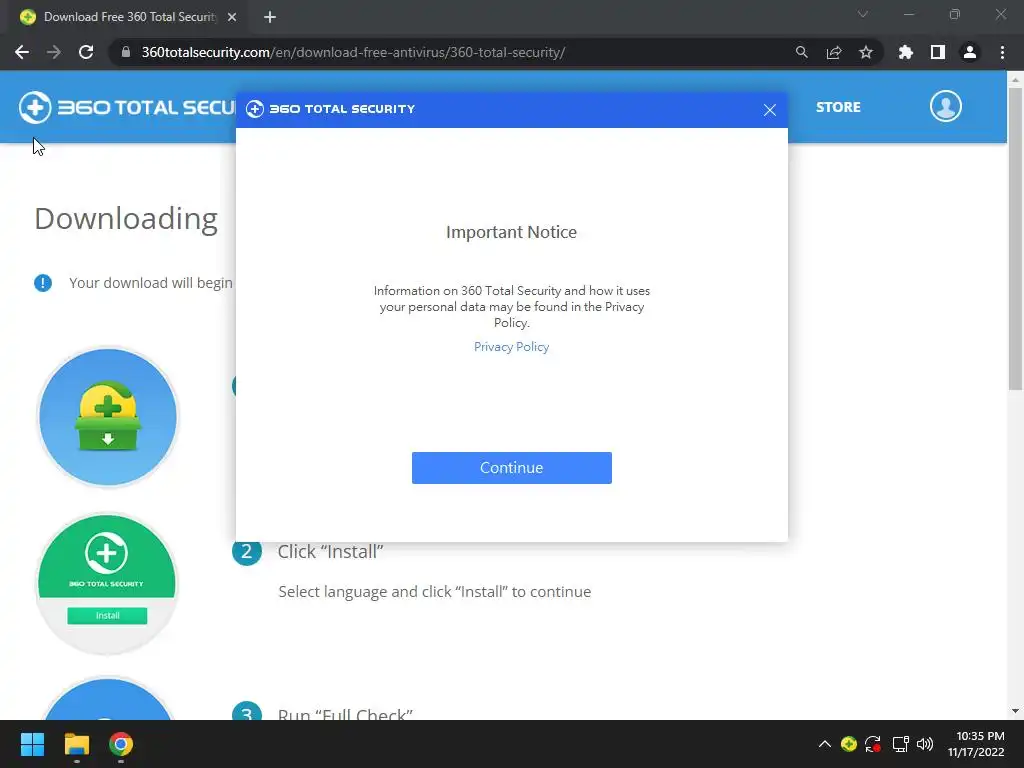This screenshot has height=768, width=1024.
Task: Open the user account avatar icon
Action: 946,106
